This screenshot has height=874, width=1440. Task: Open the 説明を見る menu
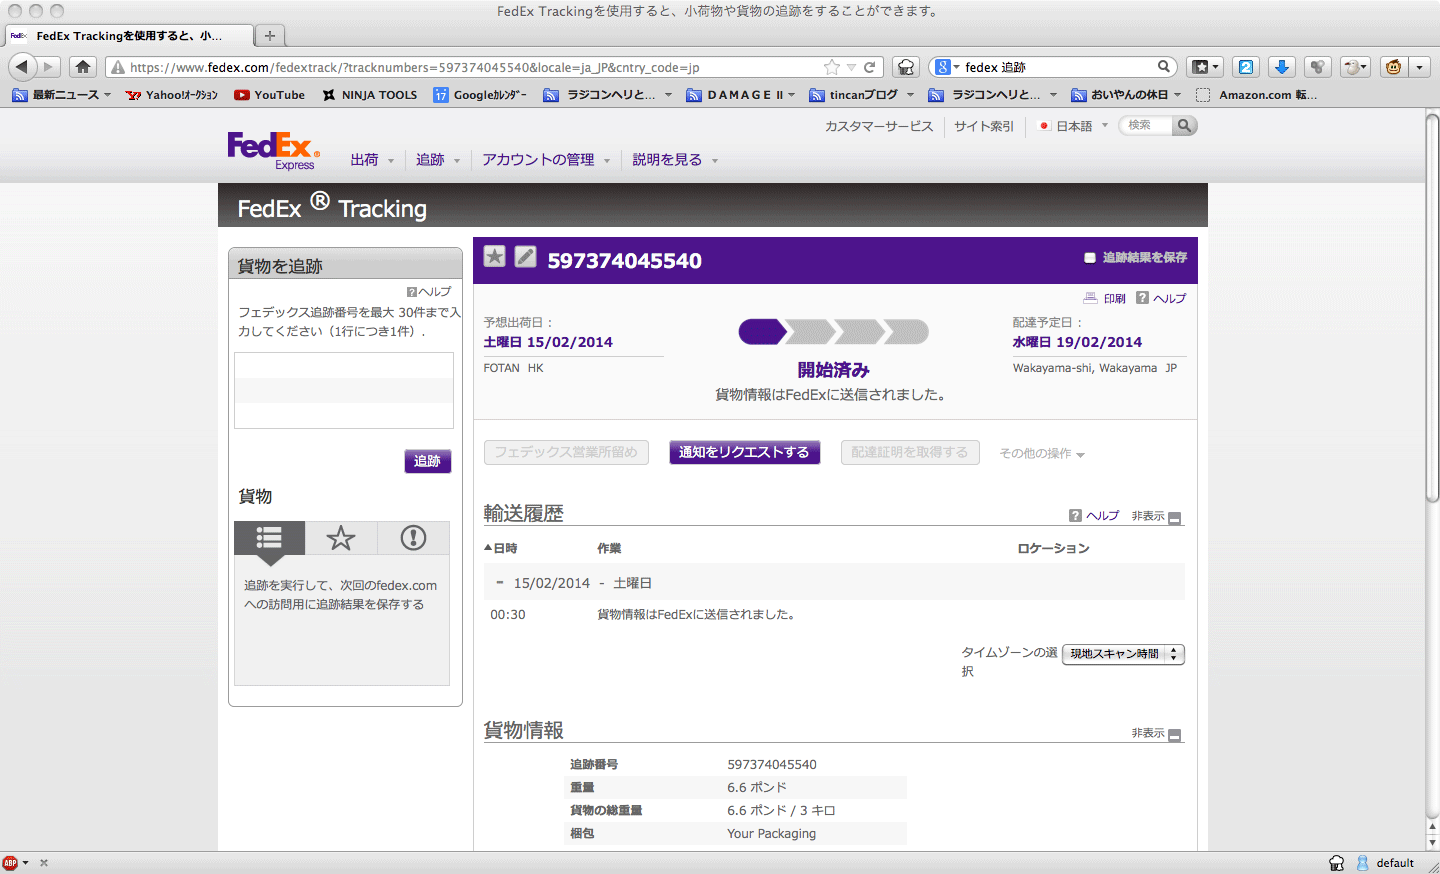coord(675,160)
